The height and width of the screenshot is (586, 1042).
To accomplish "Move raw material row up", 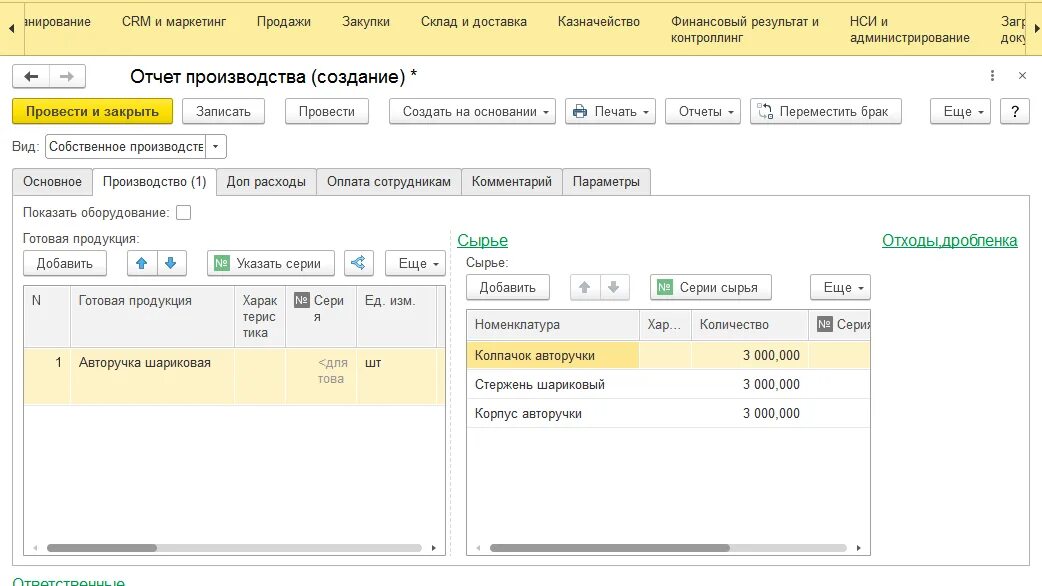I will pyautogui.click(x=585, y=287).
